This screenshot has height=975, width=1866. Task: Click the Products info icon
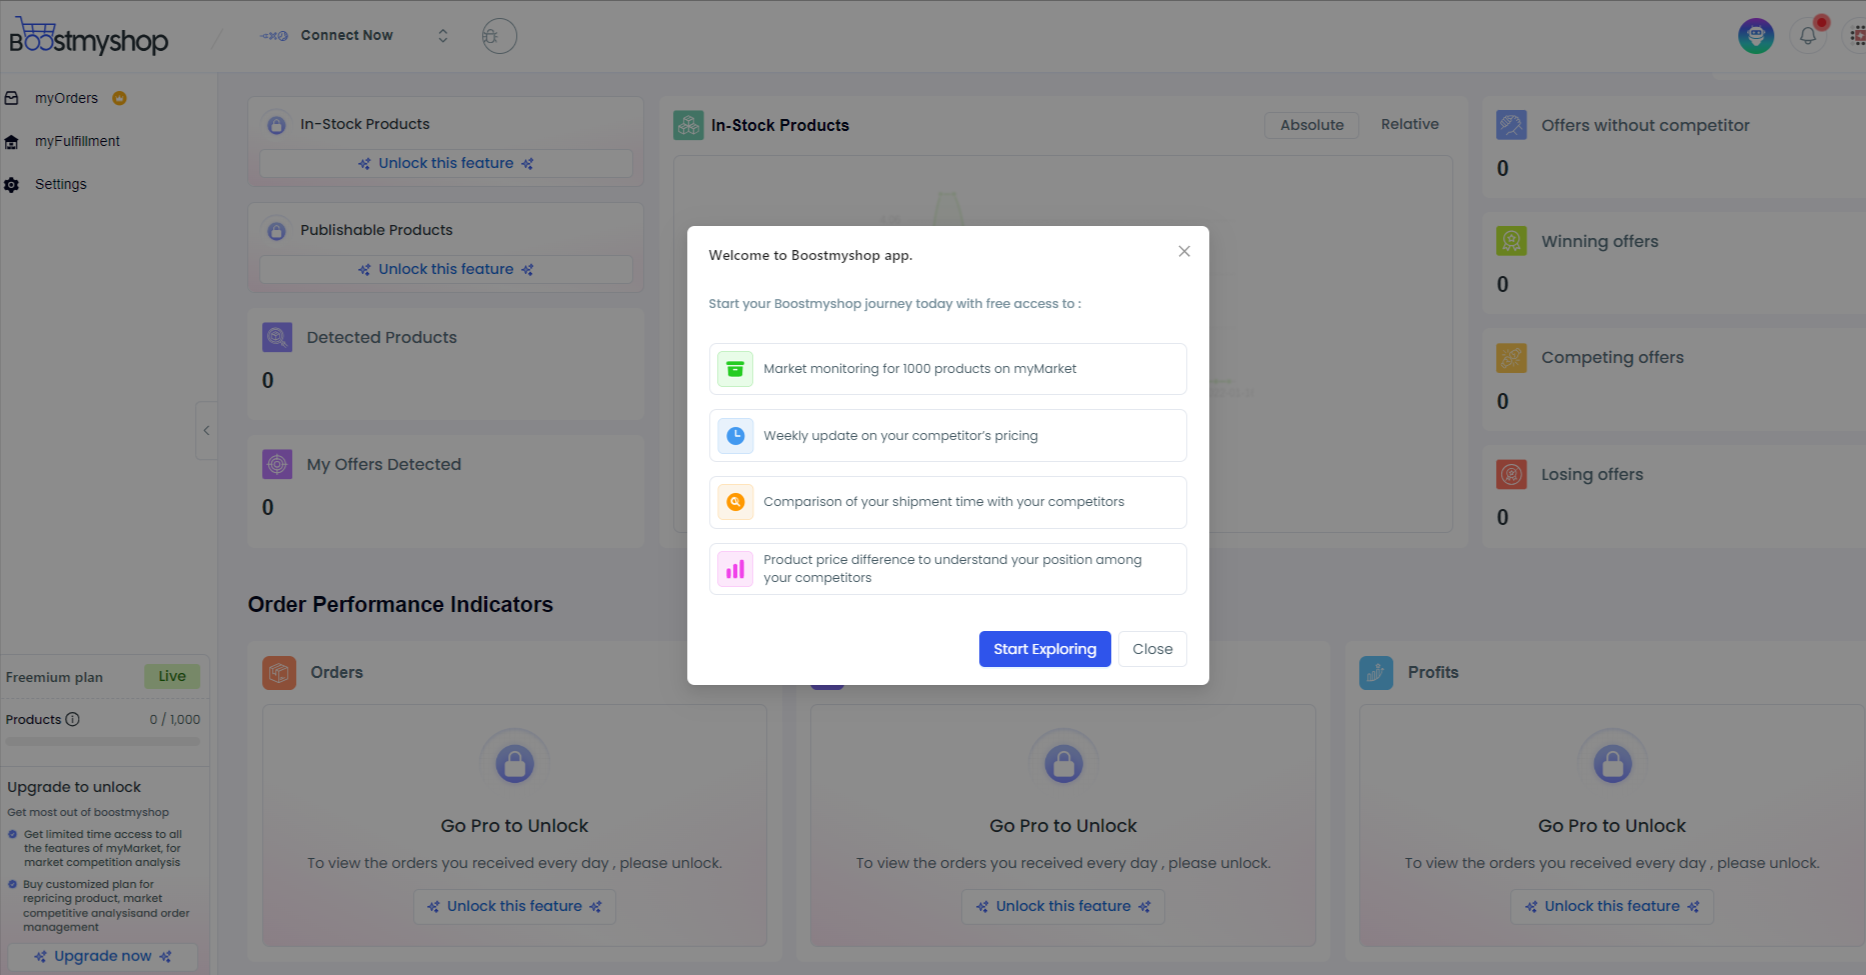coord(72,719)
